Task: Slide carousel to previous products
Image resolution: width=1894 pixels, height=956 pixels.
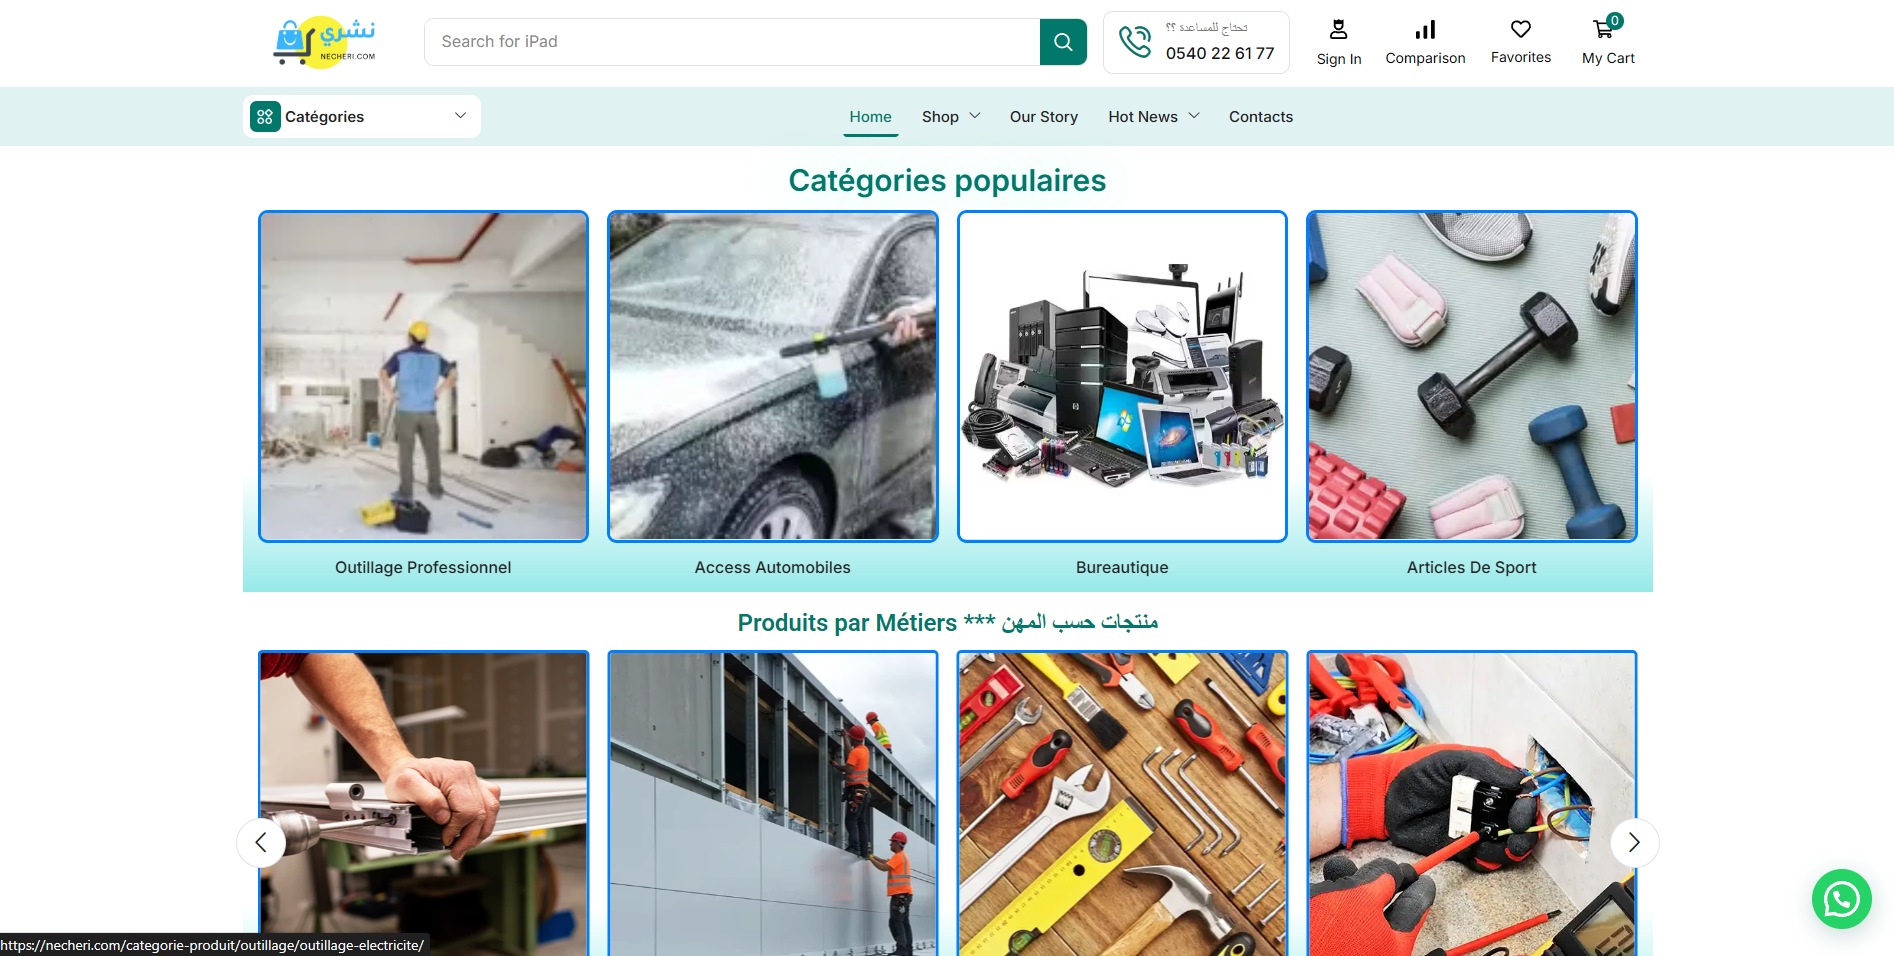Action: [x=261, y=843]
